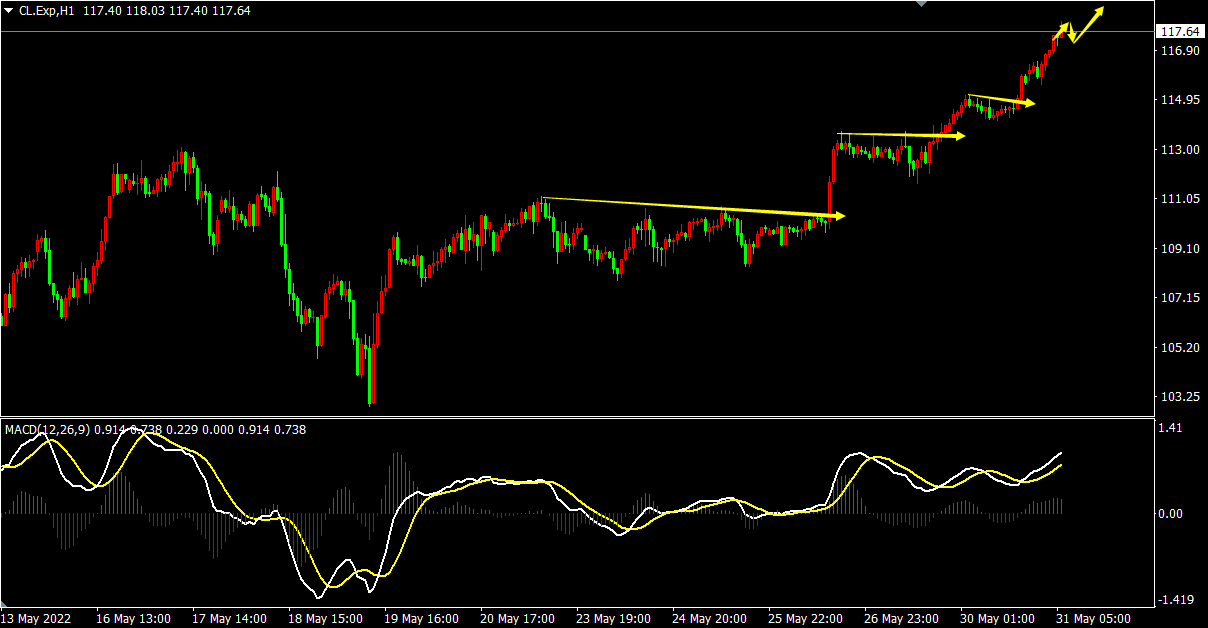Click the current price label 117.64
1208x628 pixels.
click(1179, 32)
